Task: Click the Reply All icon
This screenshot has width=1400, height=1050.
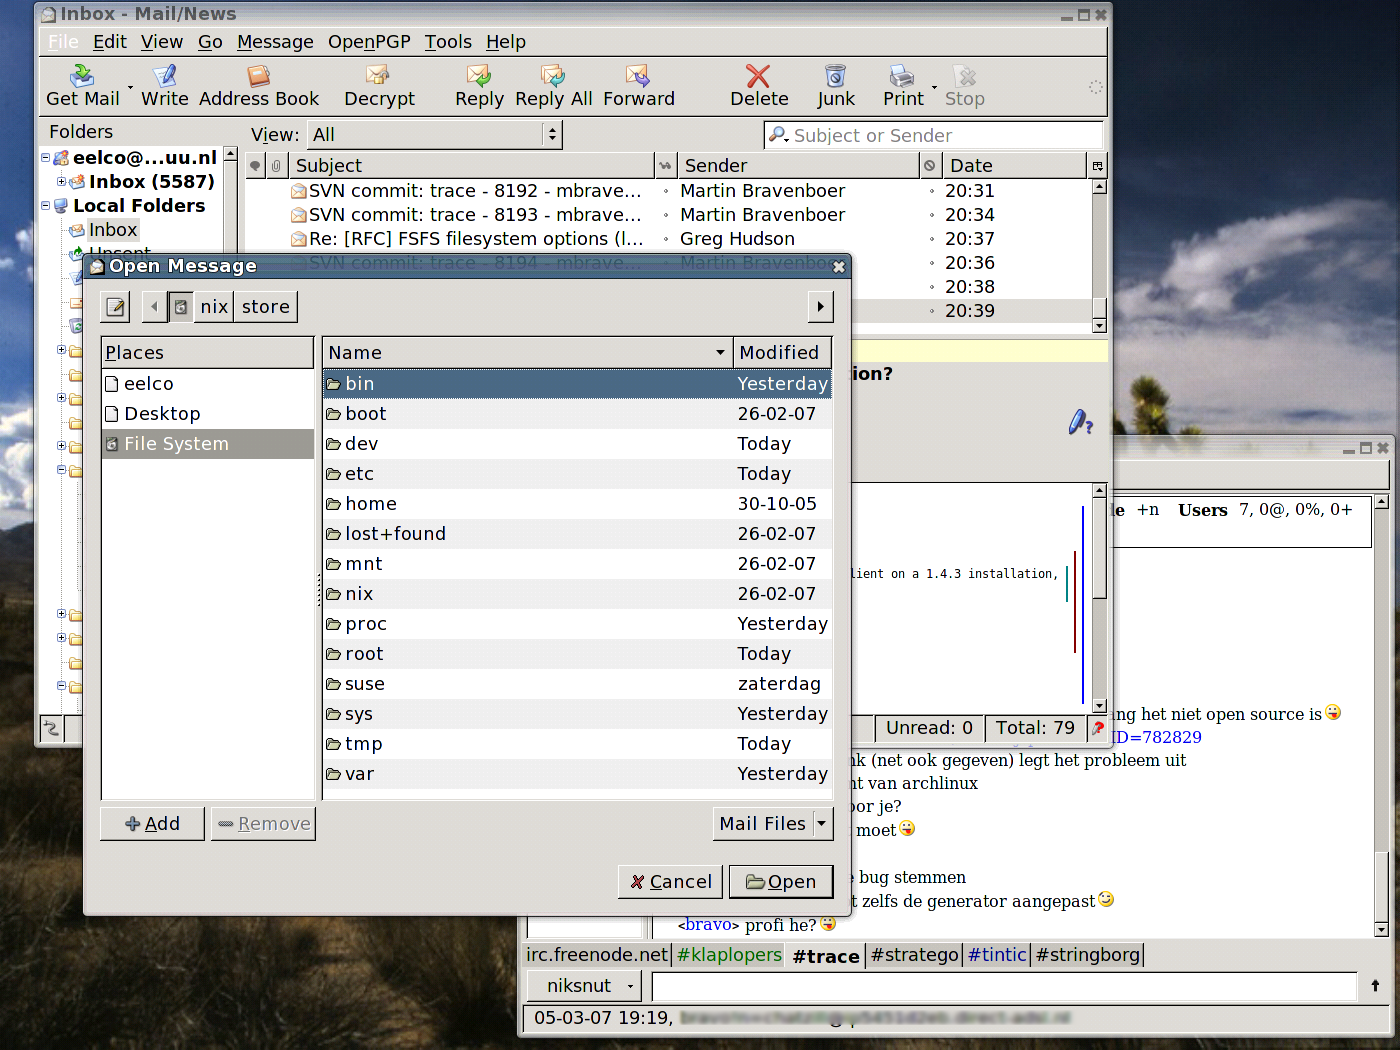Action: pos(553,76)
